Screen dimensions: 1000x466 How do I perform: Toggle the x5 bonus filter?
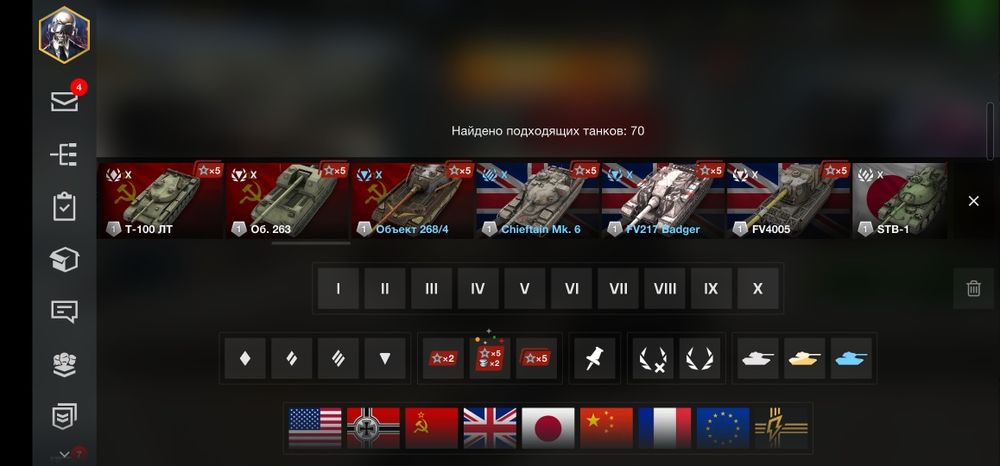click(x=536, y=358)
